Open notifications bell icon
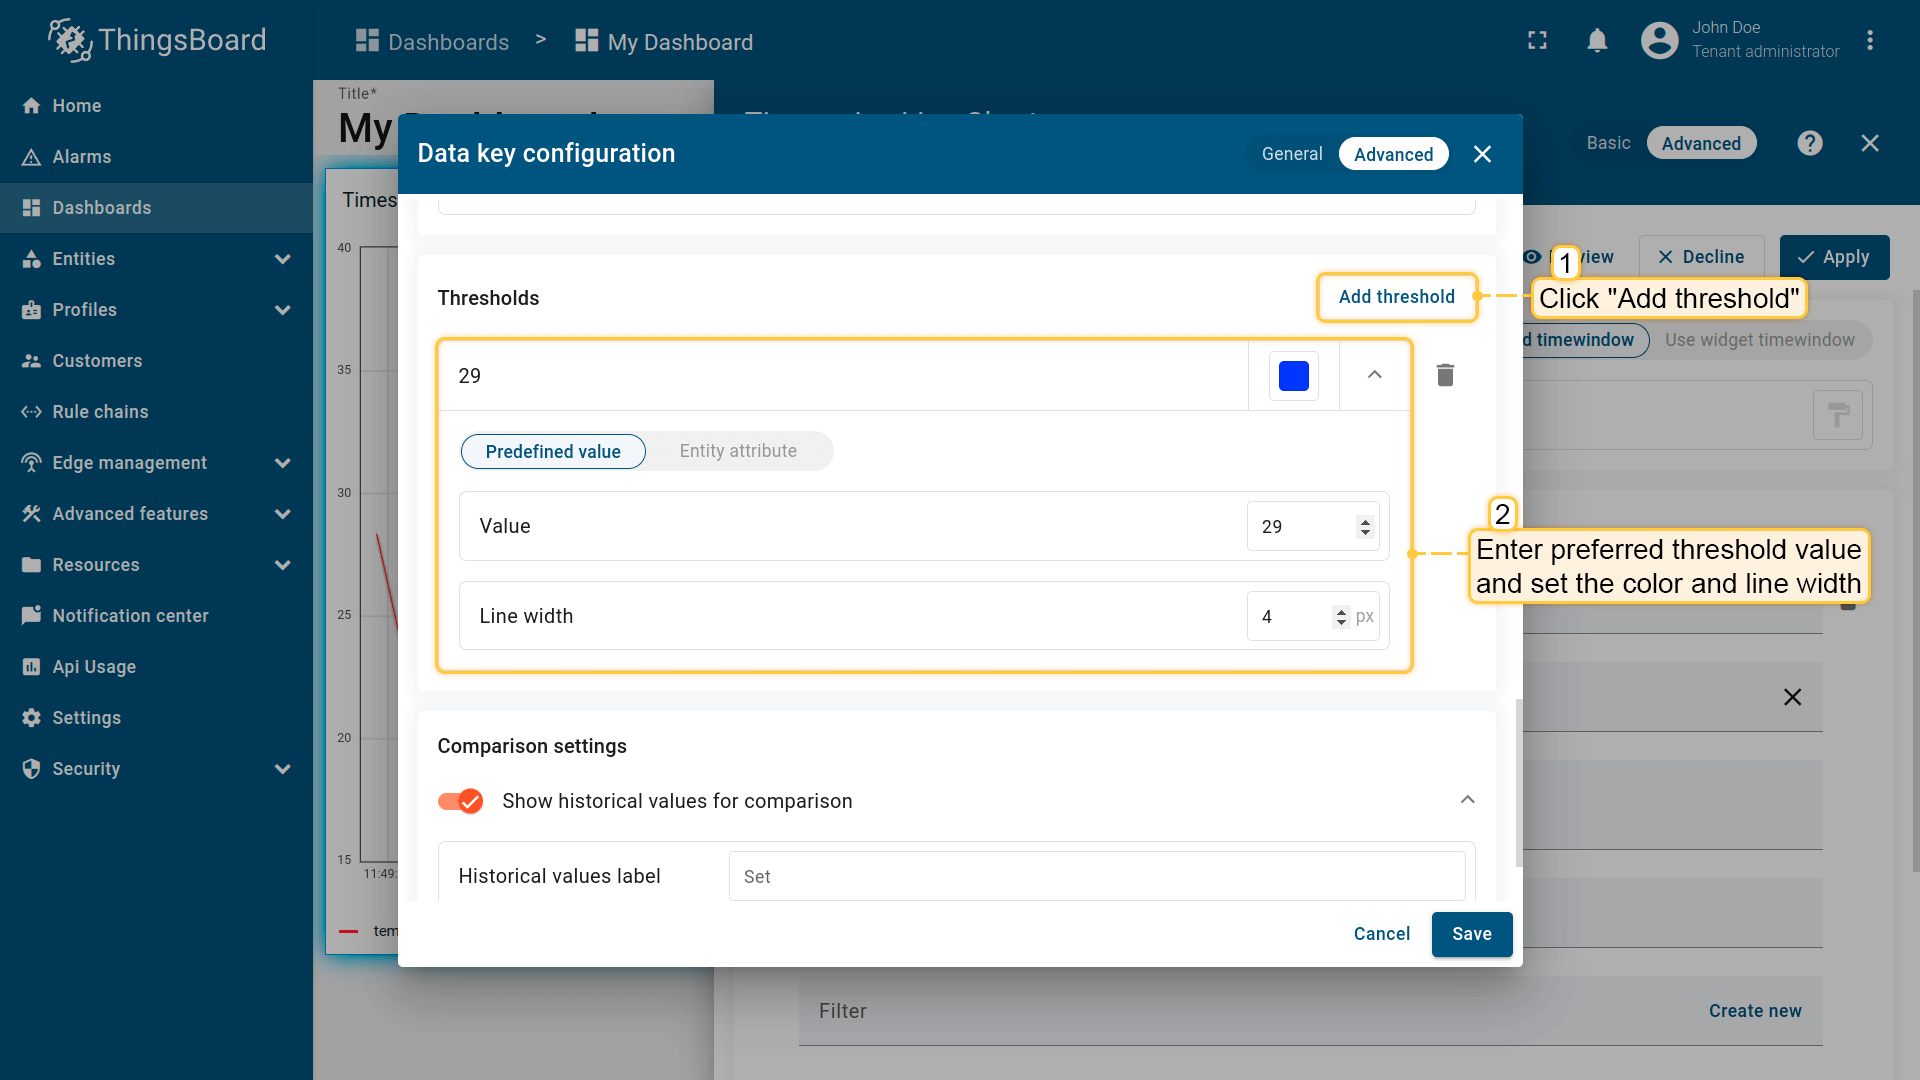 coord(1597,41)
